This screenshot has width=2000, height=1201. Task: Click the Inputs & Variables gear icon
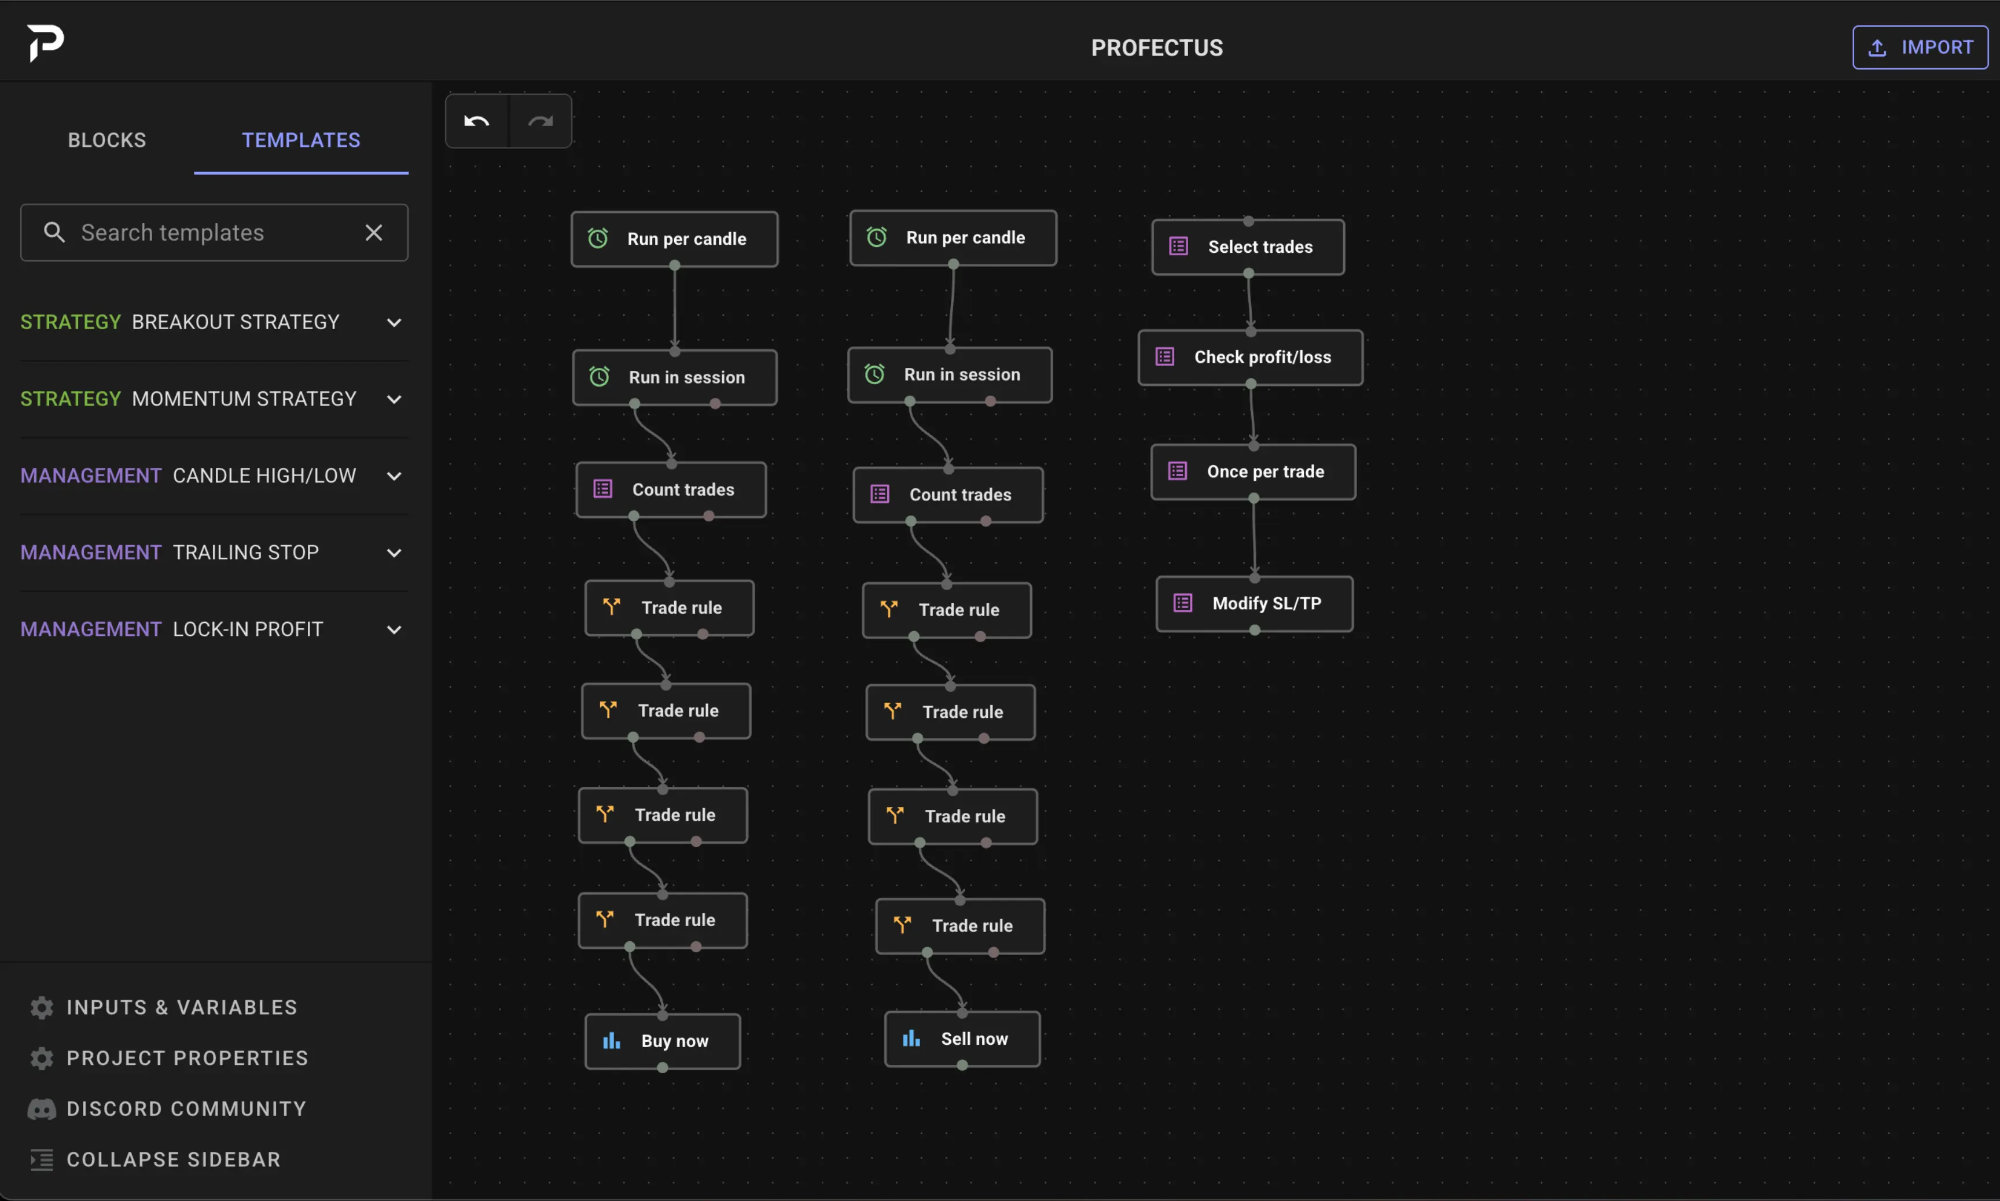coord(41,1008)
